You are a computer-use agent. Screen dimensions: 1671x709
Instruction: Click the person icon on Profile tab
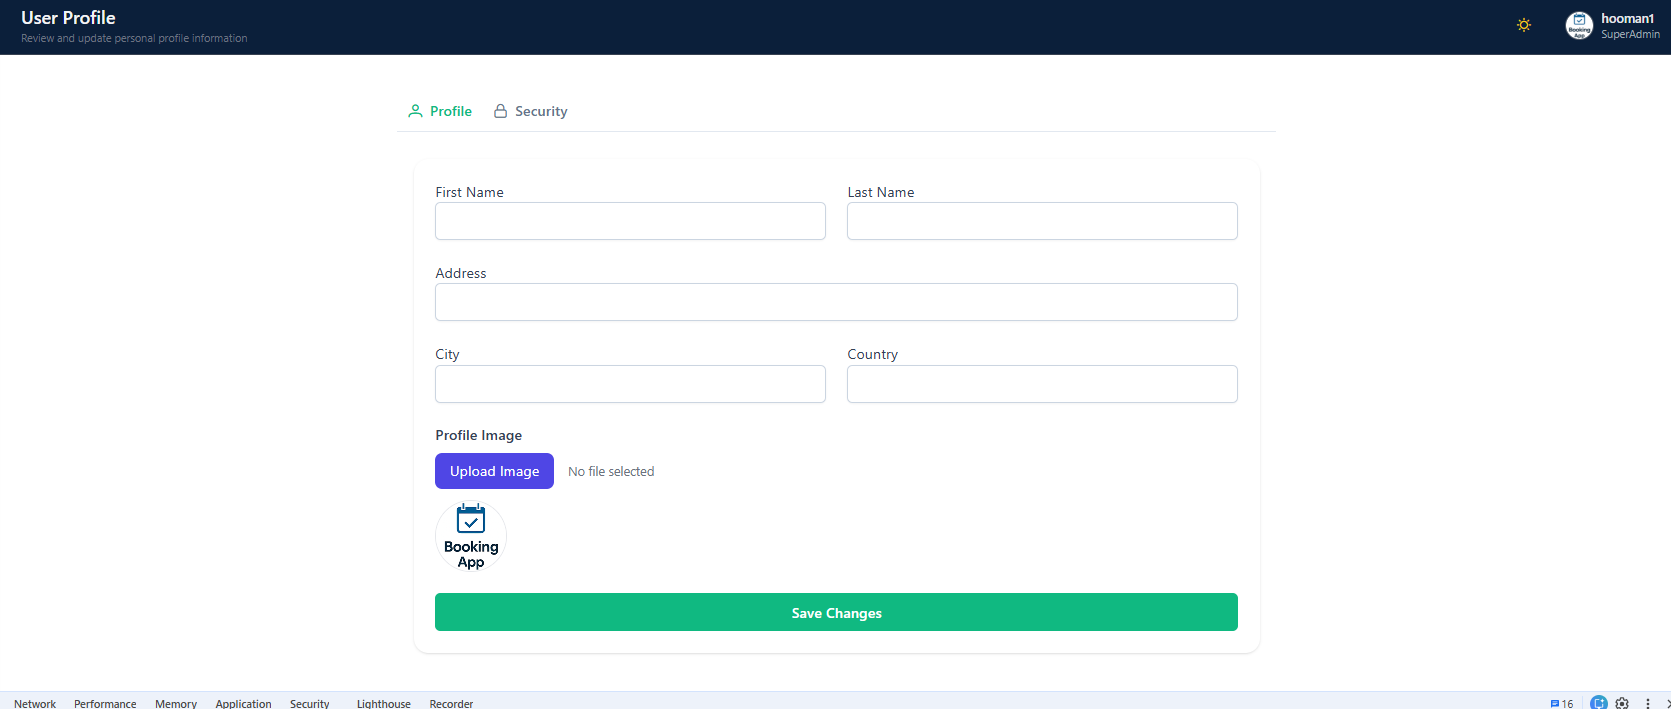pos(415,111)
